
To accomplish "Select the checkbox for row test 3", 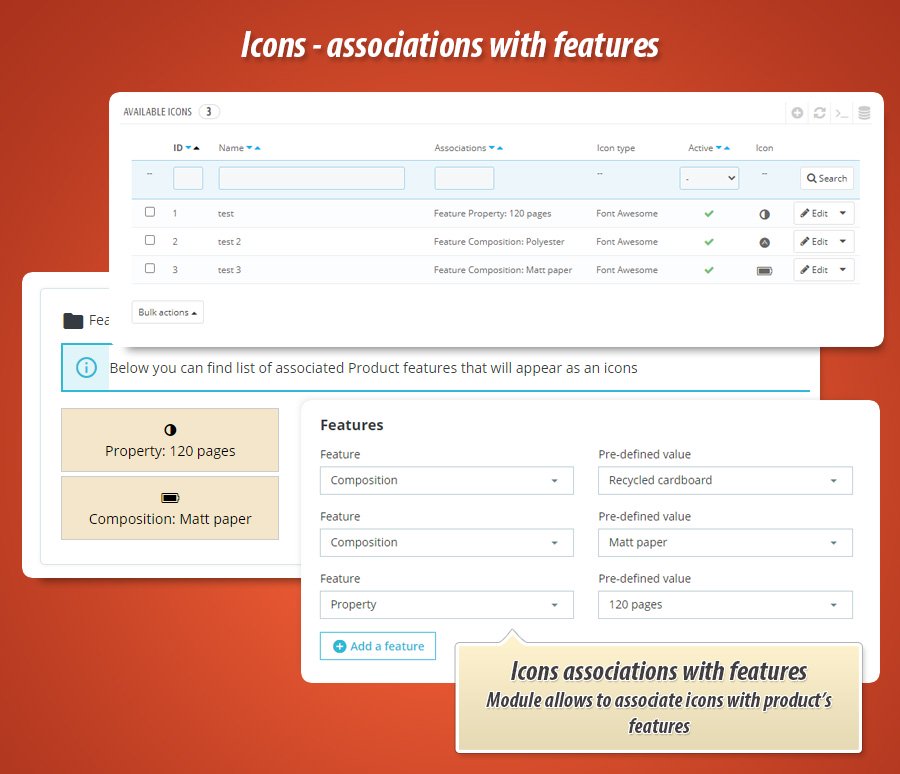I will click(x=150, y=268).
